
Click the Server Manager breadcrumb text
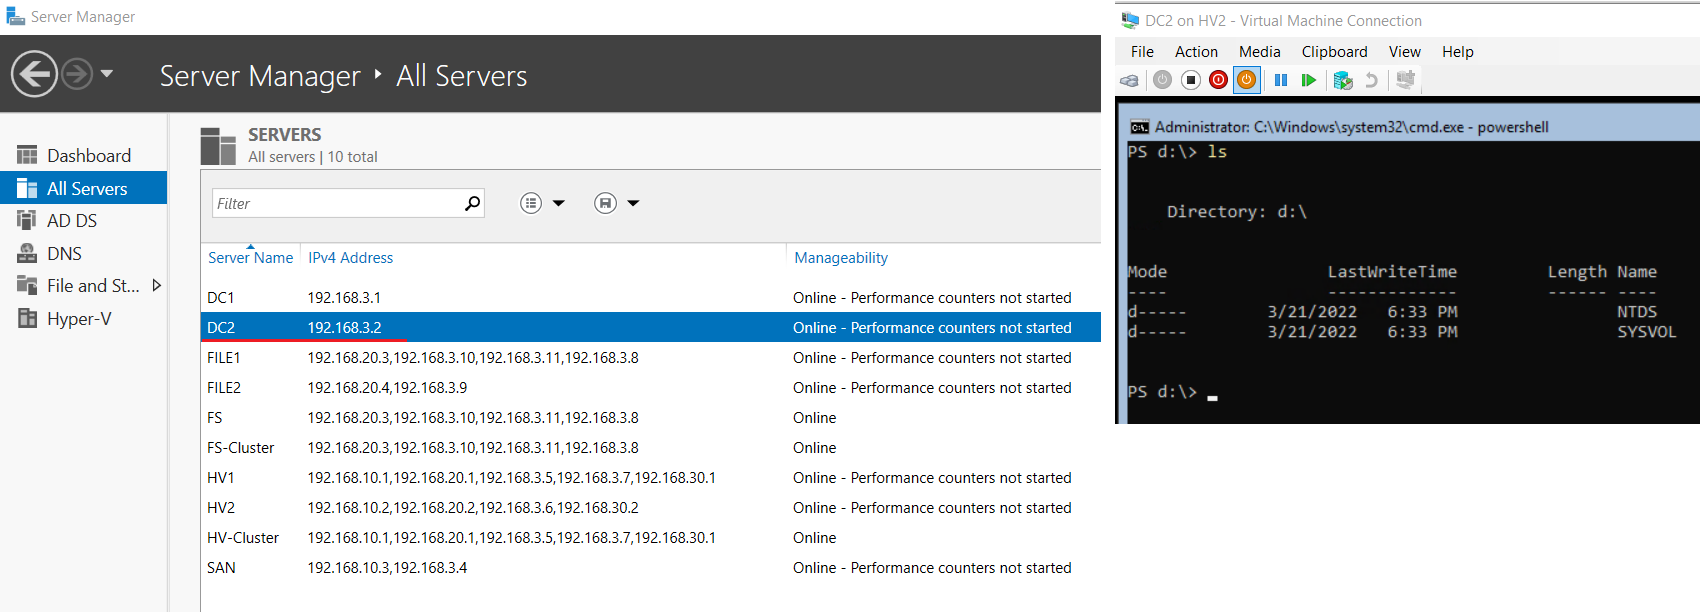pyautogui.click(x=260, y=76)
